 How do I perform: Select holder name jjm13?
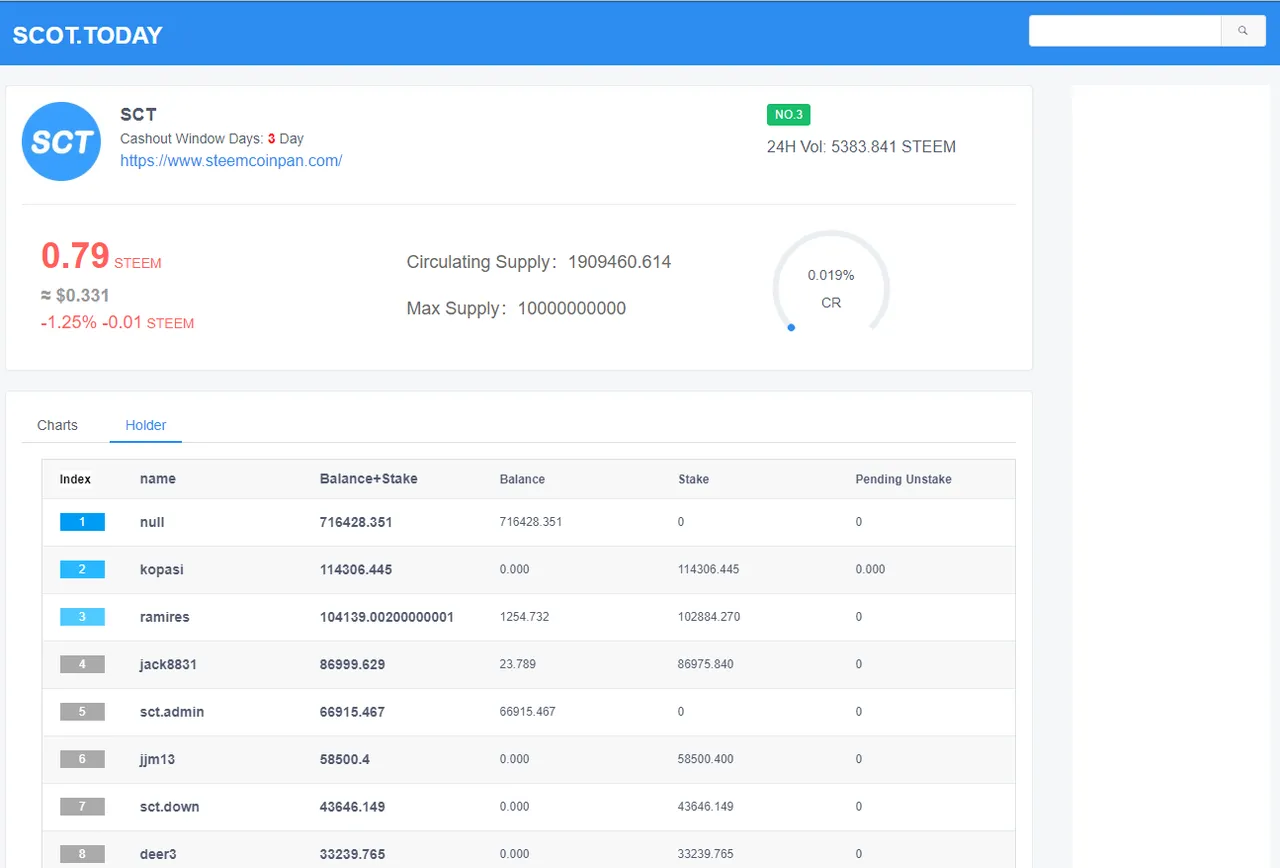coord(158,759)
